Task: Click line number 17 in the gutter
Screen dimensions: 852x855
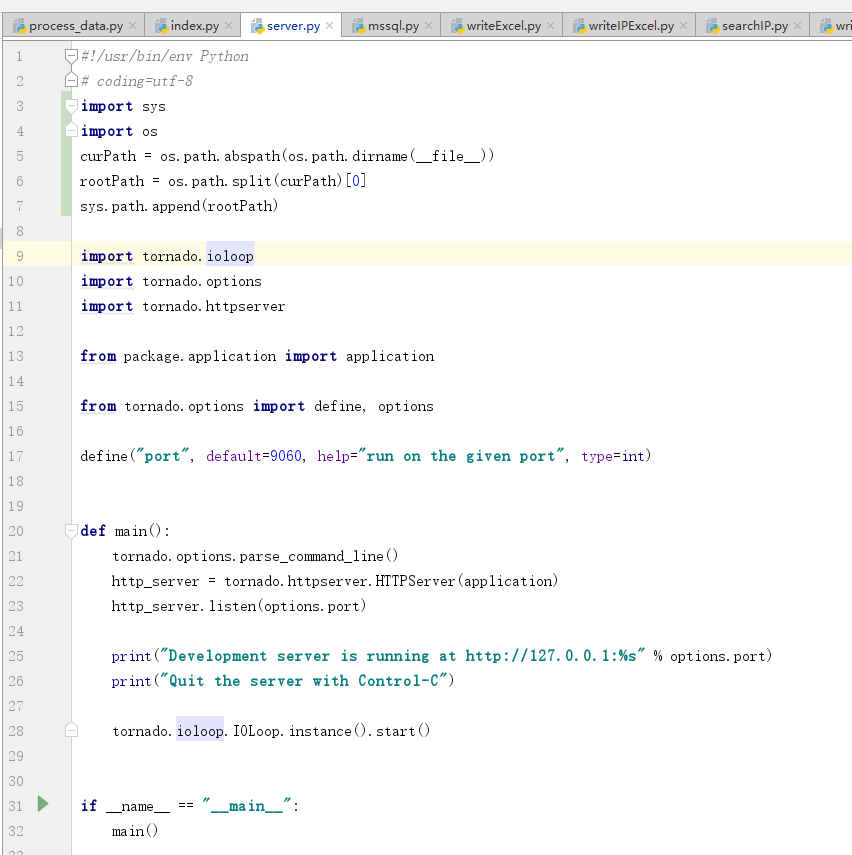Action: [x=16, y=456]
